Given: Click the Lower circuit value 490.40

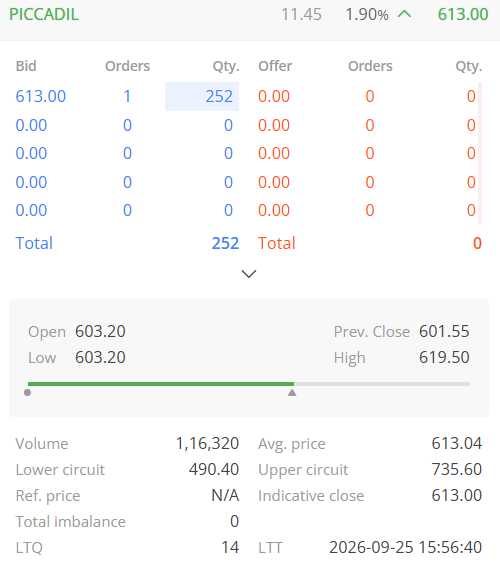Looking at the screenshot, I should coord(214,469).
